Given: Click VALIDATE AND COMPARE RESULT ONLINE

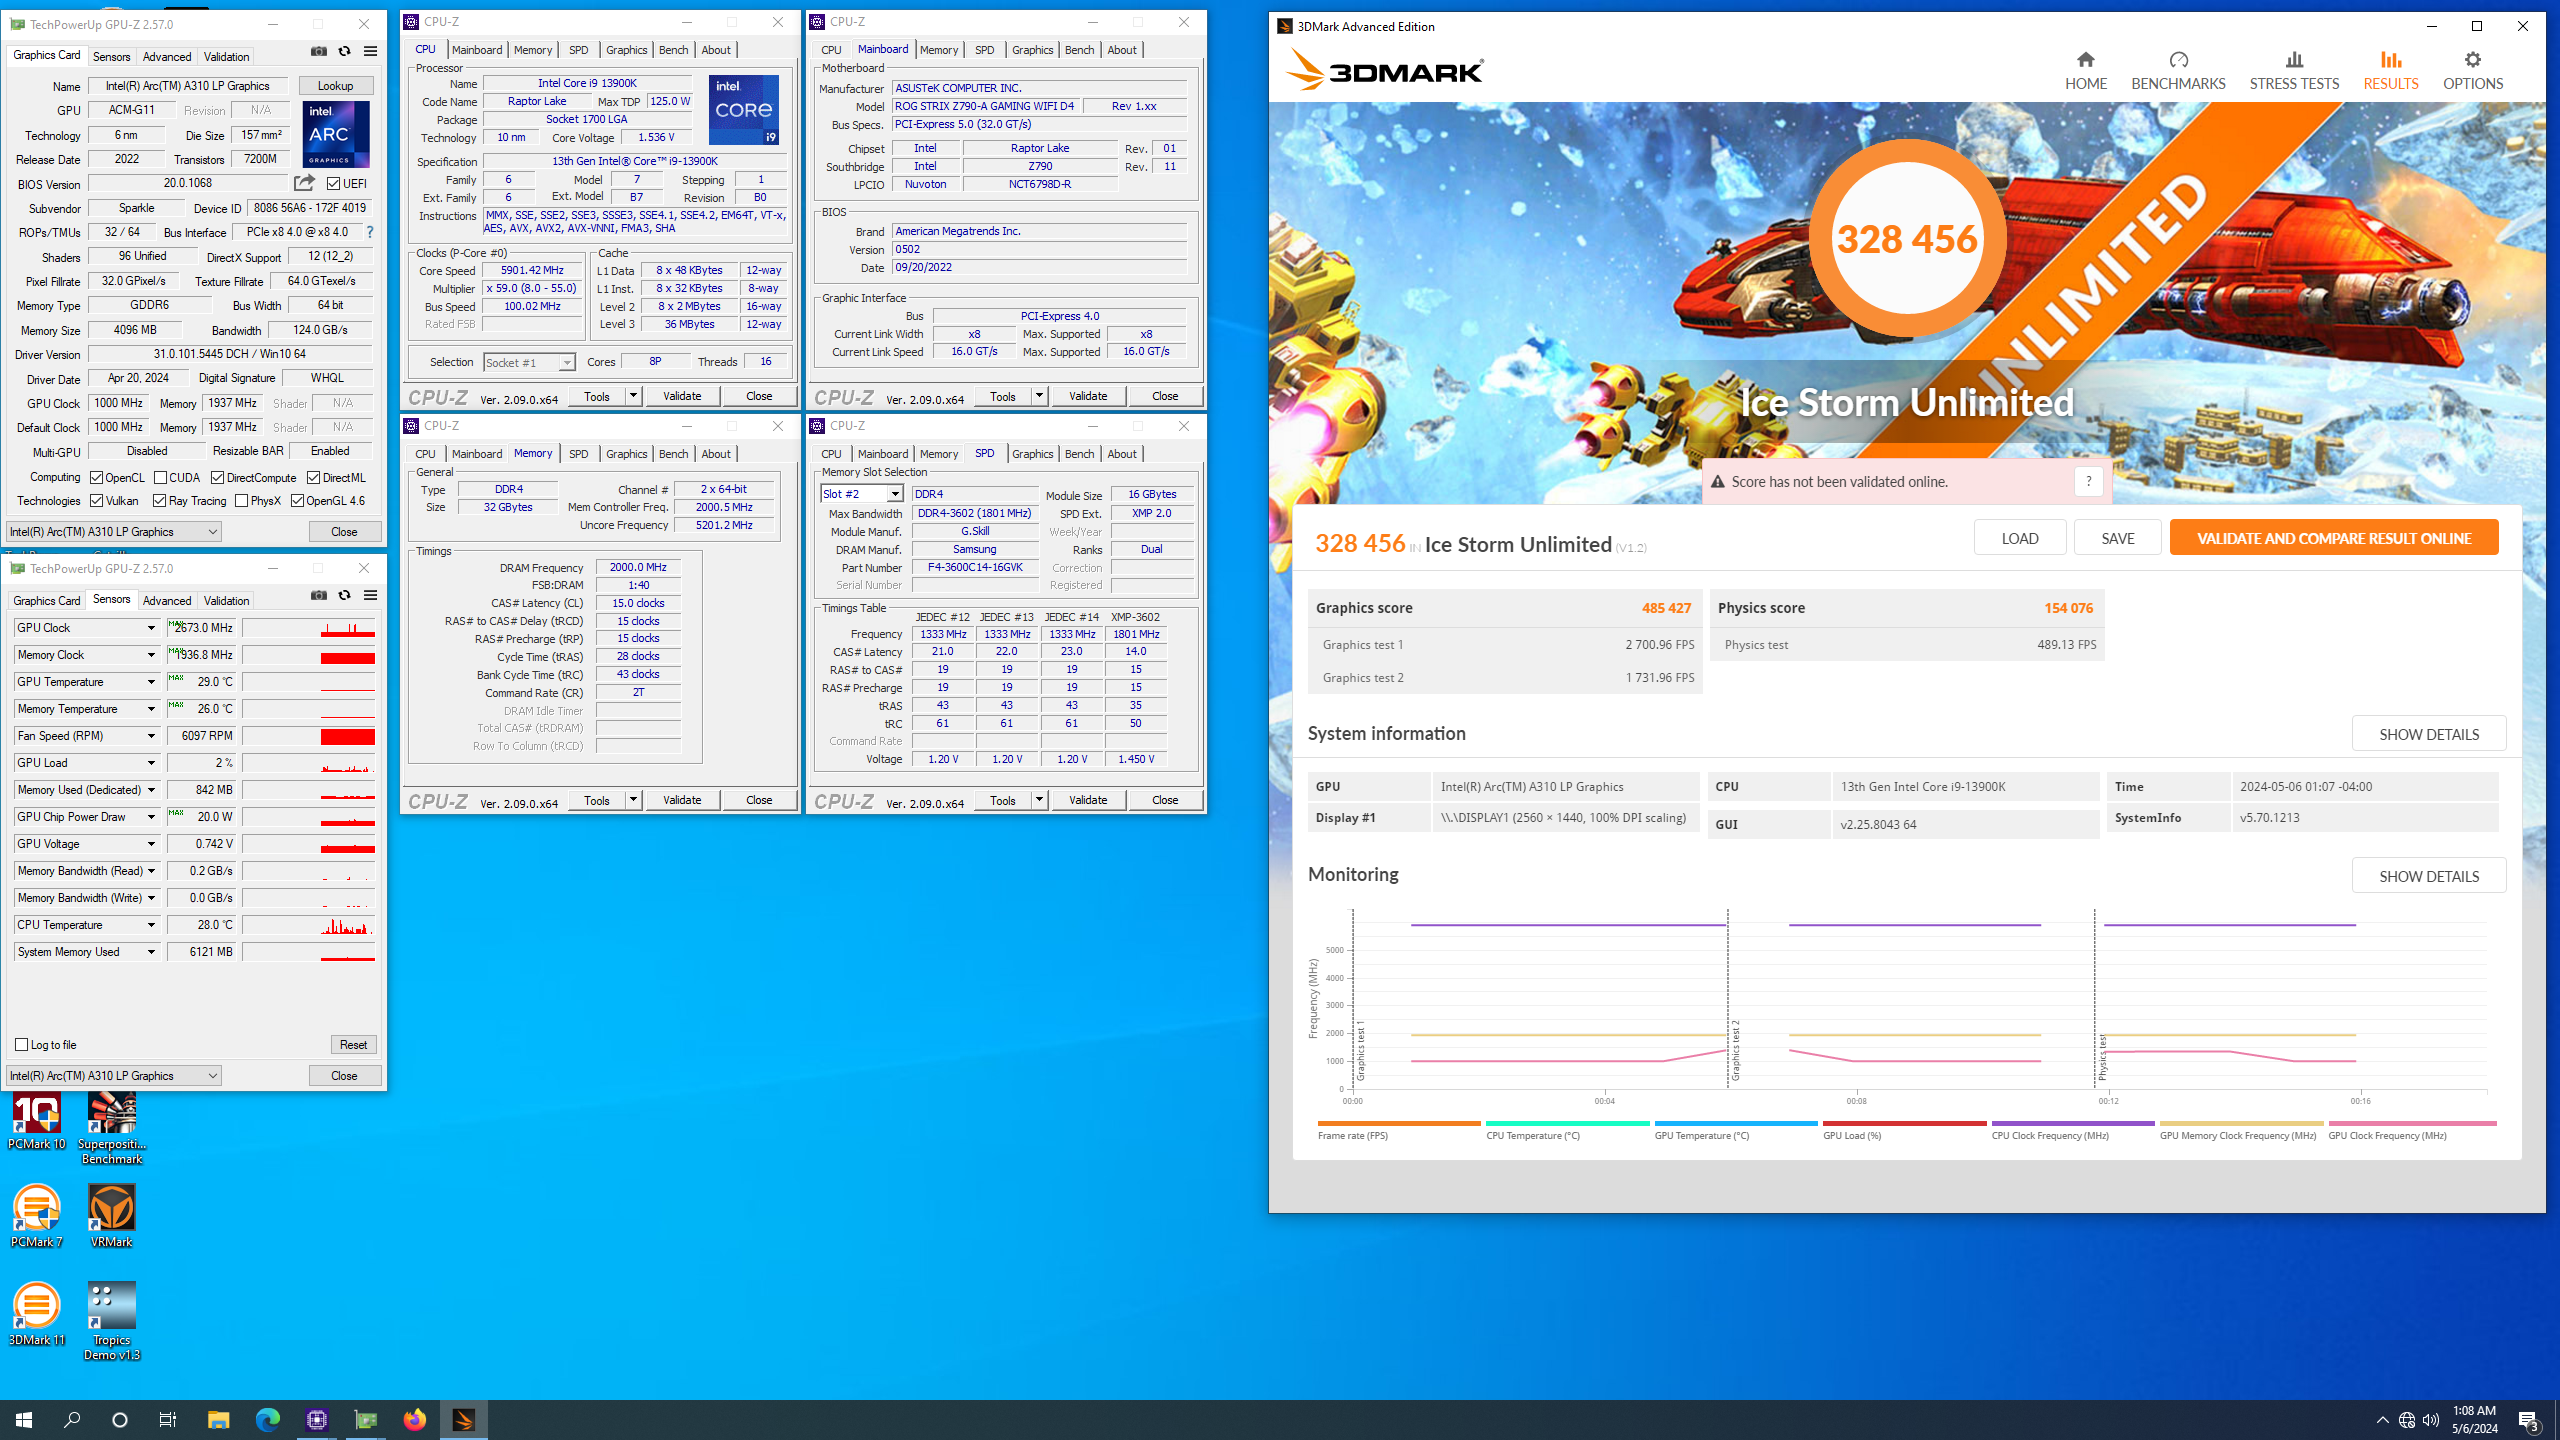Looking at the screenshot, I should pyautogui.click(x=2334, y=538).
